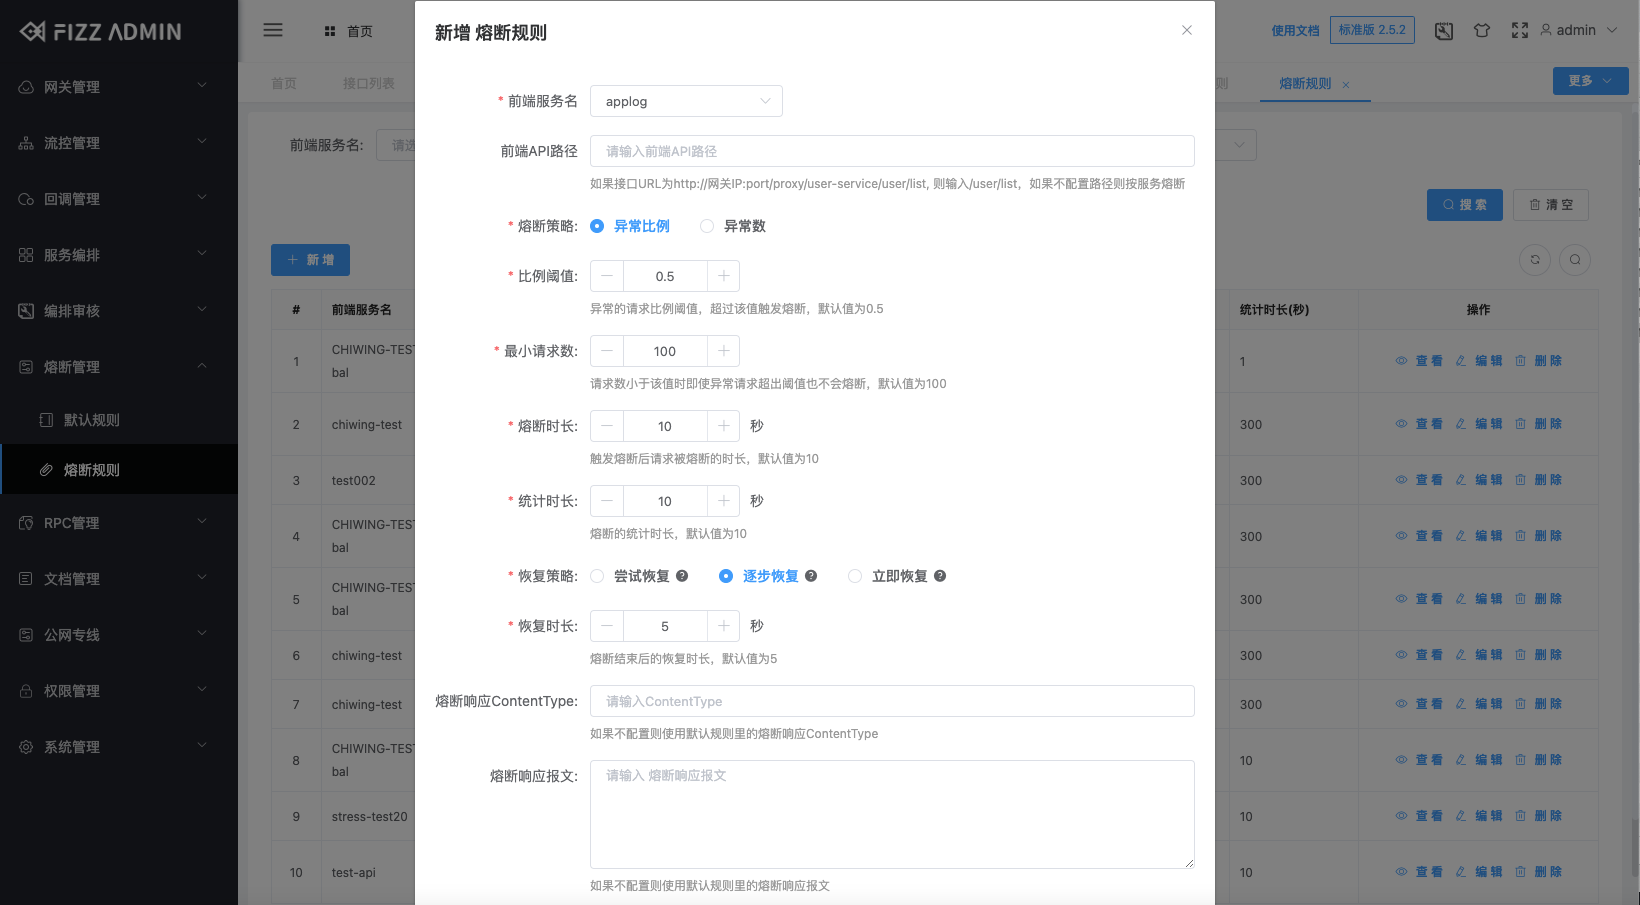Click 编辑 for row 3 test002
Viewport: 1640px width, 905px height.
tap(1479, 480)
